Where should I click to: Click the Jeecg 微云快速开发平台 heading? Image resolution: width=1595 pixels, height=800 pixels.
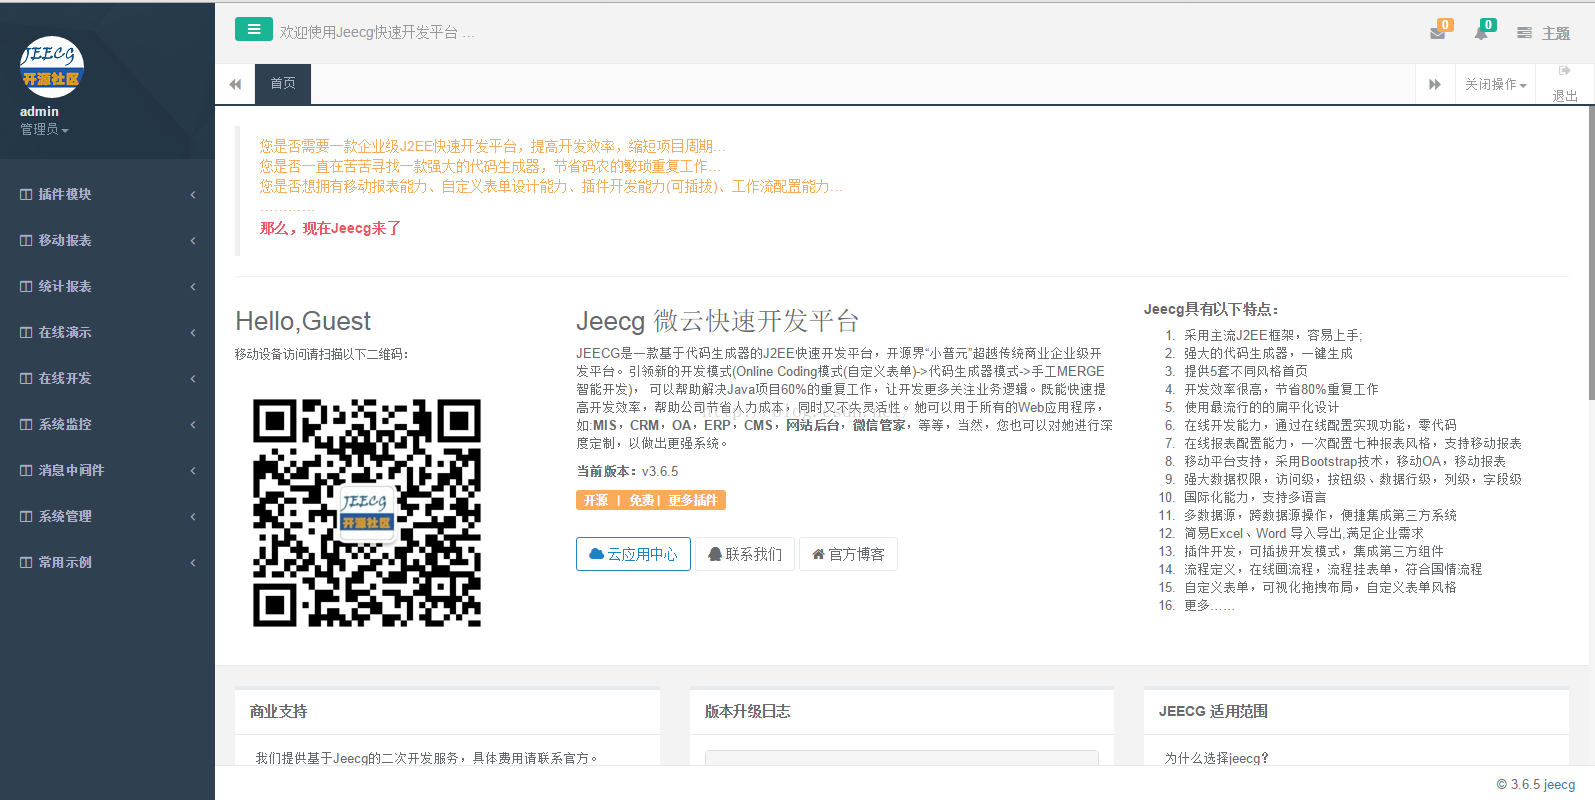pos(717,321)
